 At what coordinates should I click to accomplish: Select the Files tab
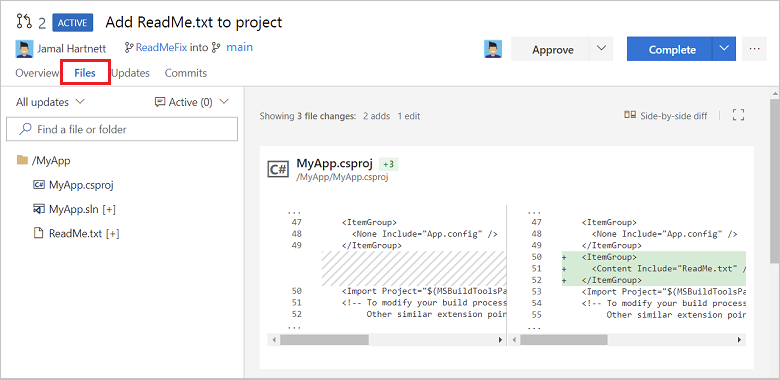pos(85,73)
